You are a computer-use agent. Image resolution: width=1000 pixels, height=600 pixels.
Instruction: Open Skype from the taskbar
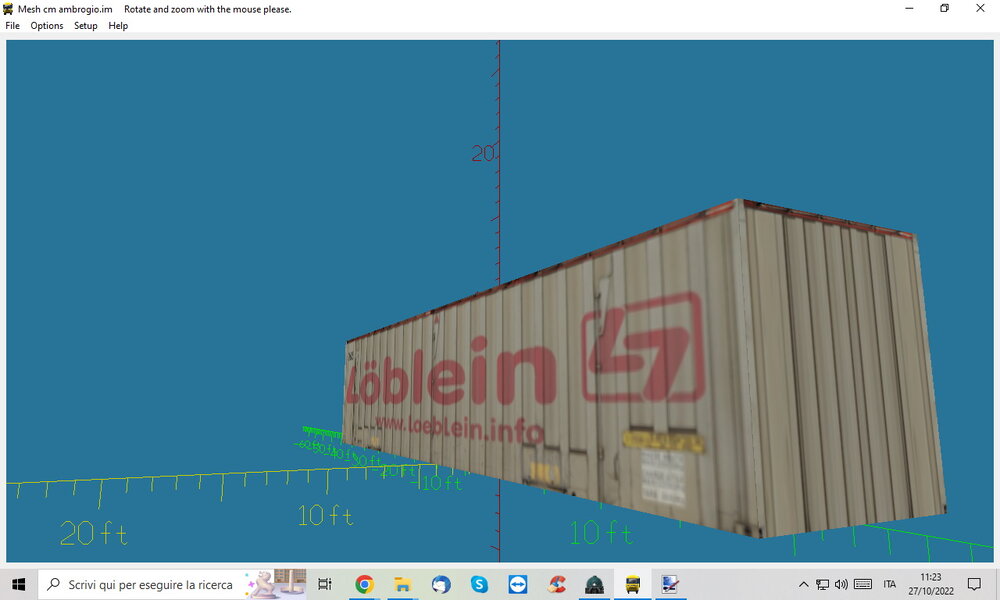pos(479,584)
